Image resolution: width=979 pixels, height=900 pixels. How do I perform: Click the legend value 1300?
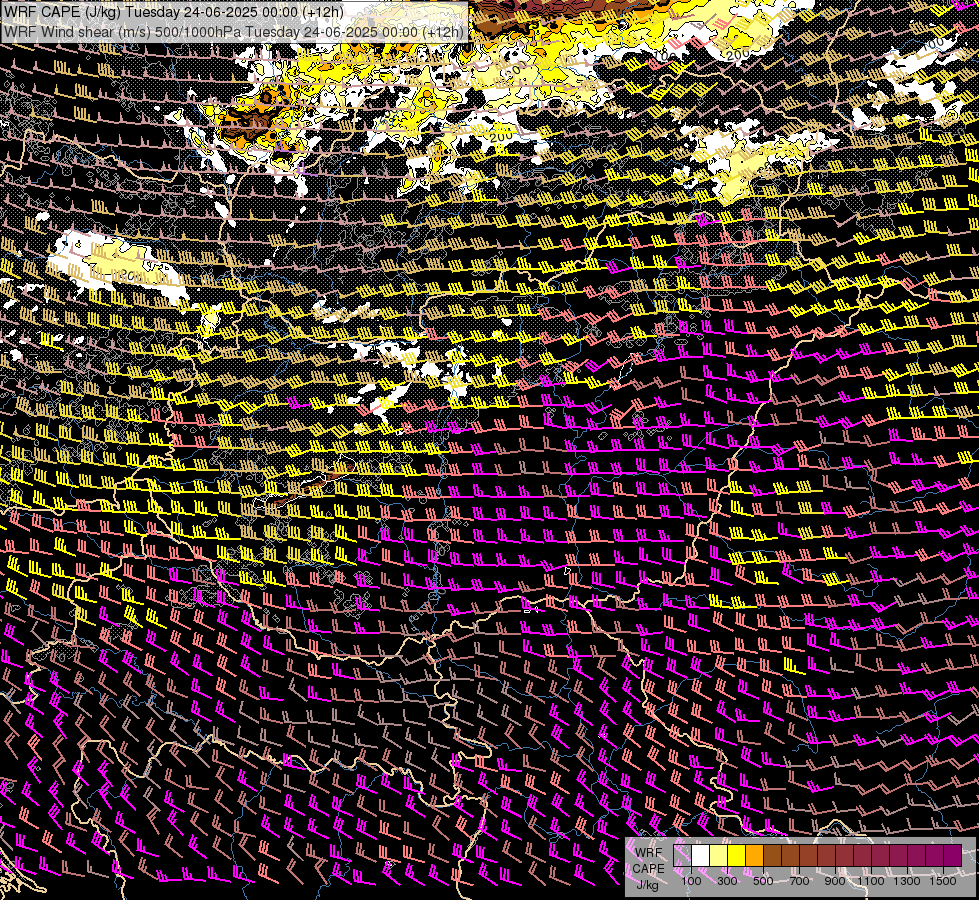tap(907, 881)
